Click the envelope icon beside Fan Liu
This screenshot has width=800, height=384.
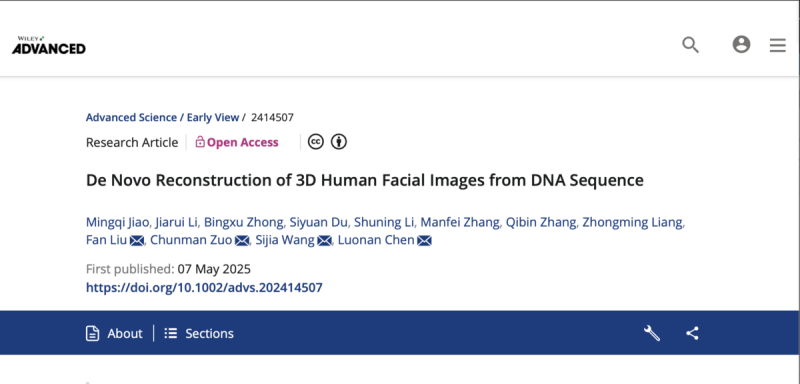tap(137, 240)
